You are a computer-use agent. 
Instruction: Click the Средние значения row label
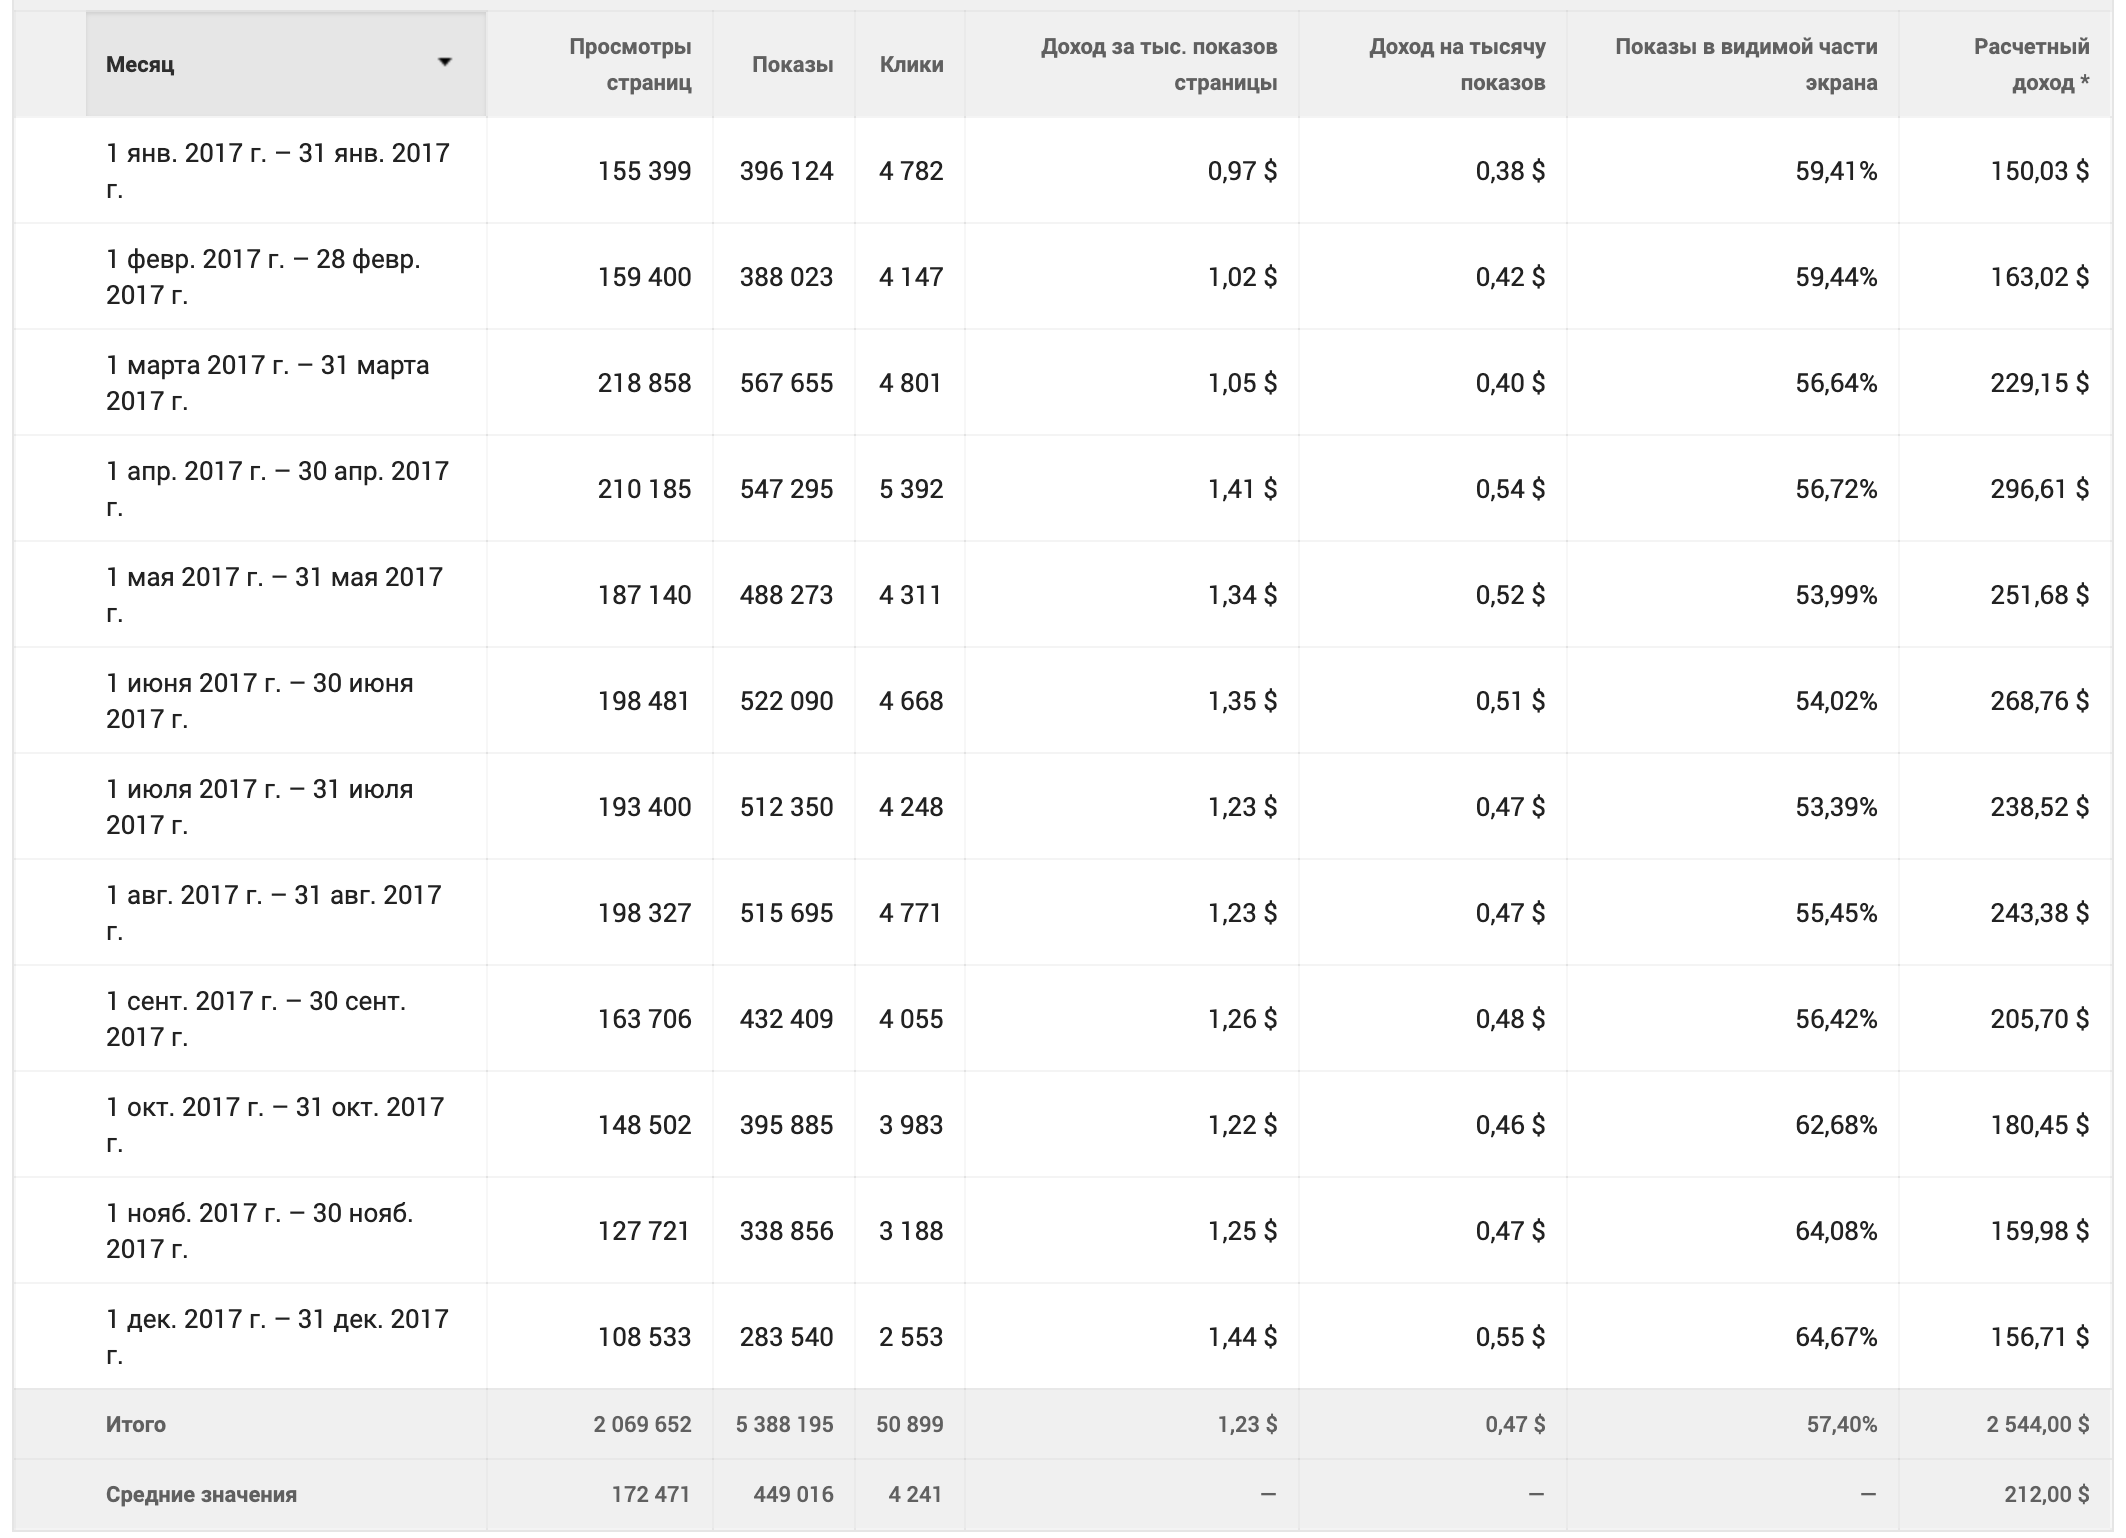click(201, 1494)
